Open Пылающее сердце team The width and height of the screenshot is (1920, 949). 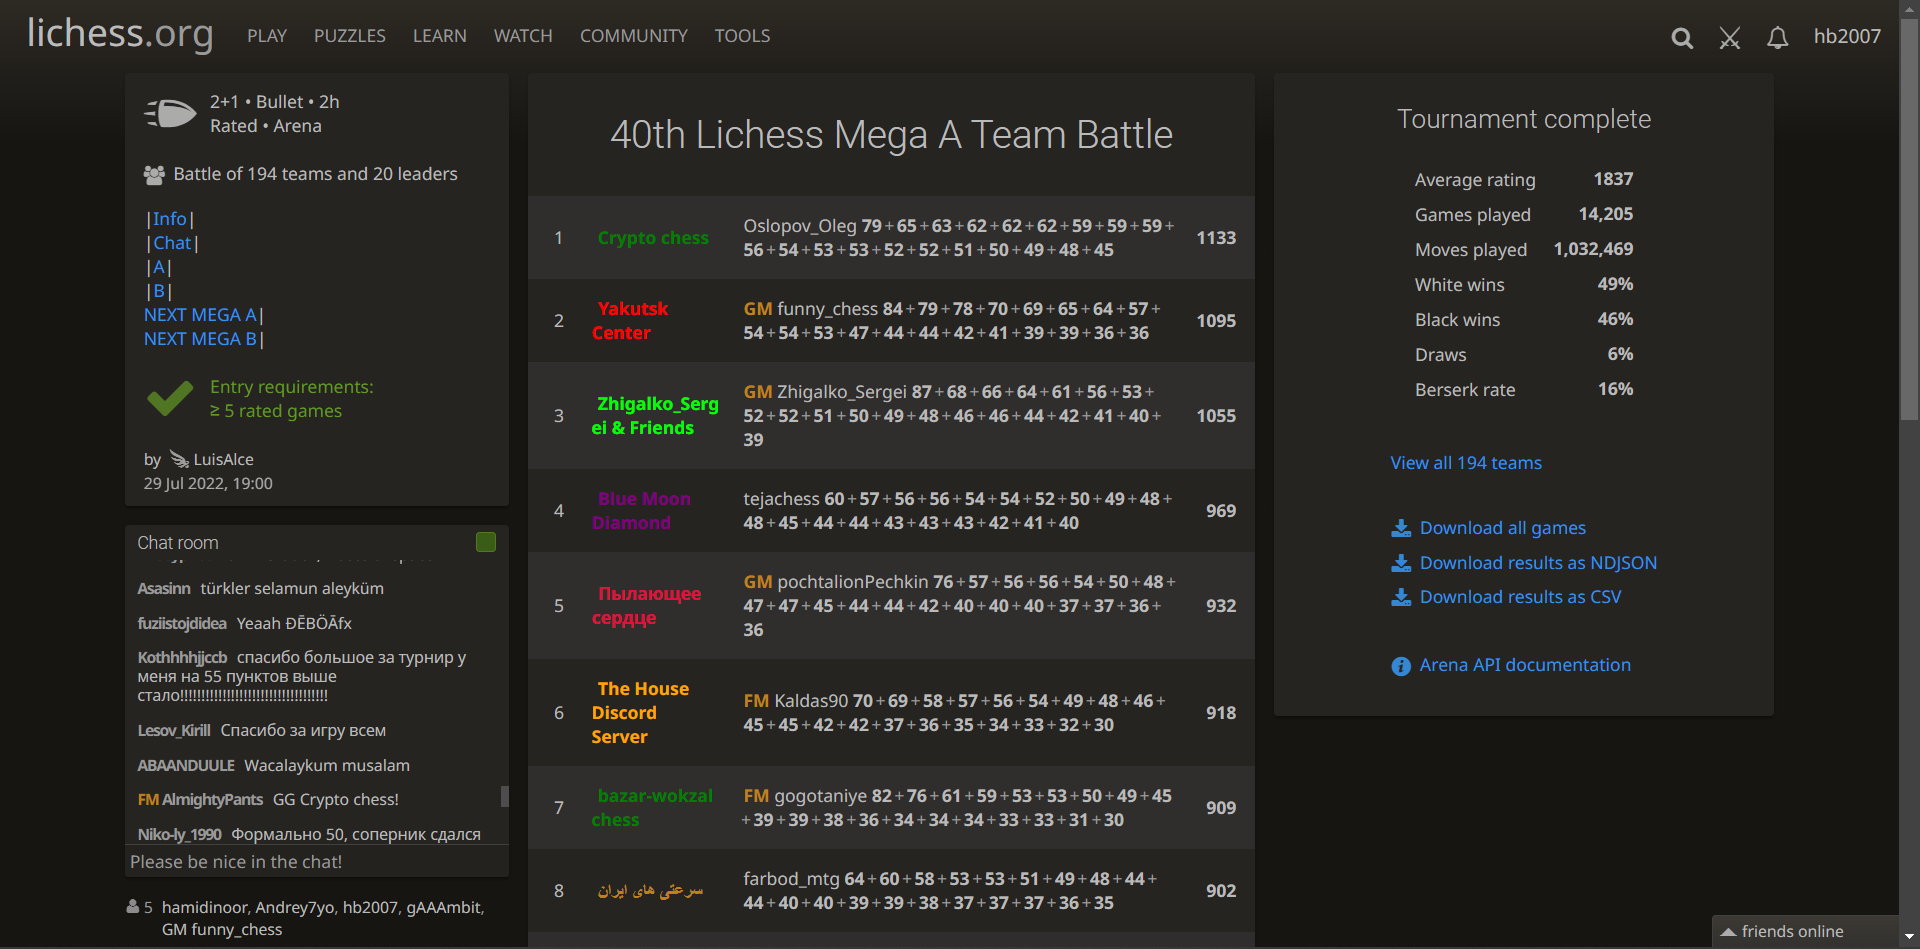[646, 606]
